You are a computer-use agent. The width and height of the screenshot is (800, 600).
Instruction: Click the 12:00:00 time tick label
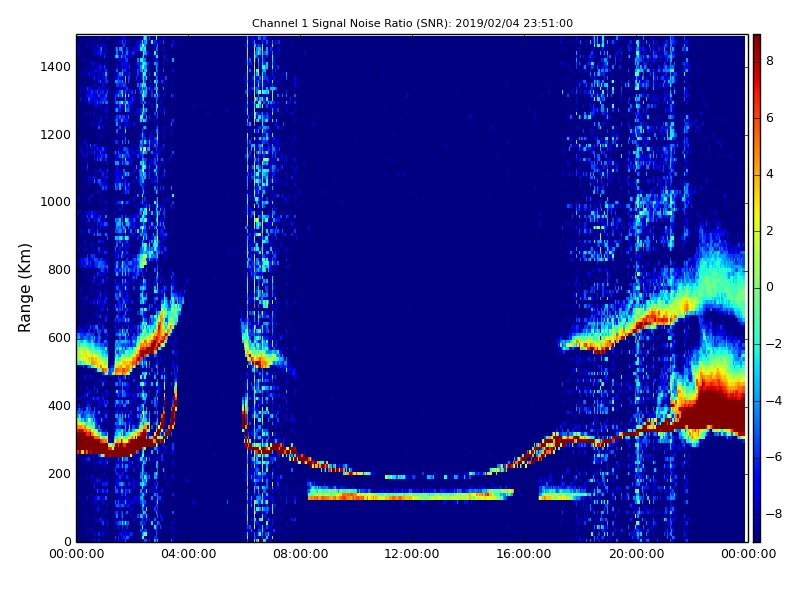coord(412,554)
